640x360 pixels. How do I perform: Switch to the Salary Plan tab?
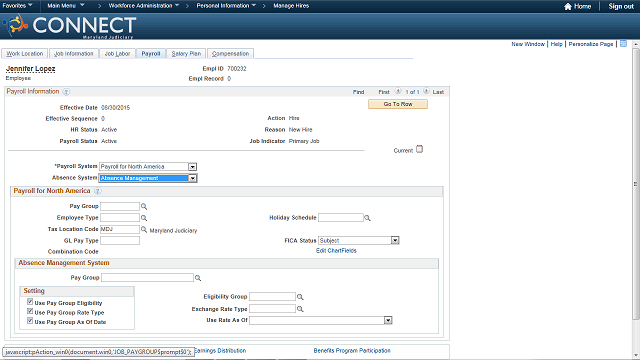186,53
